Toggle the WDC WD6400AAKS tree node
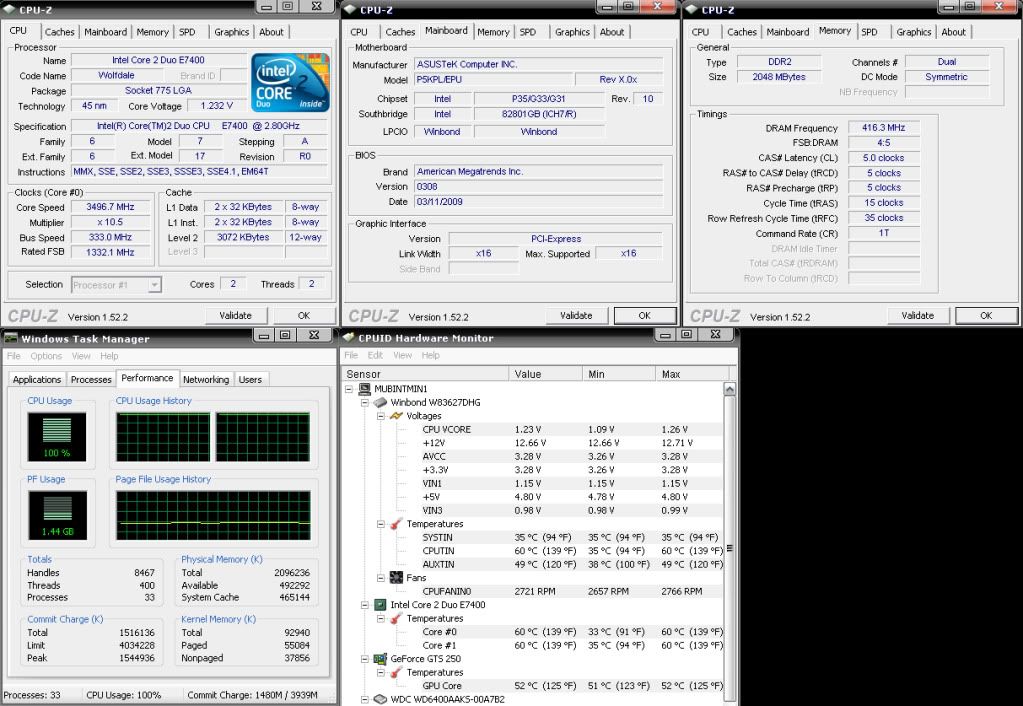This screenshot has width=1023, height=706. pyautogui.click(x=365, y=699)
